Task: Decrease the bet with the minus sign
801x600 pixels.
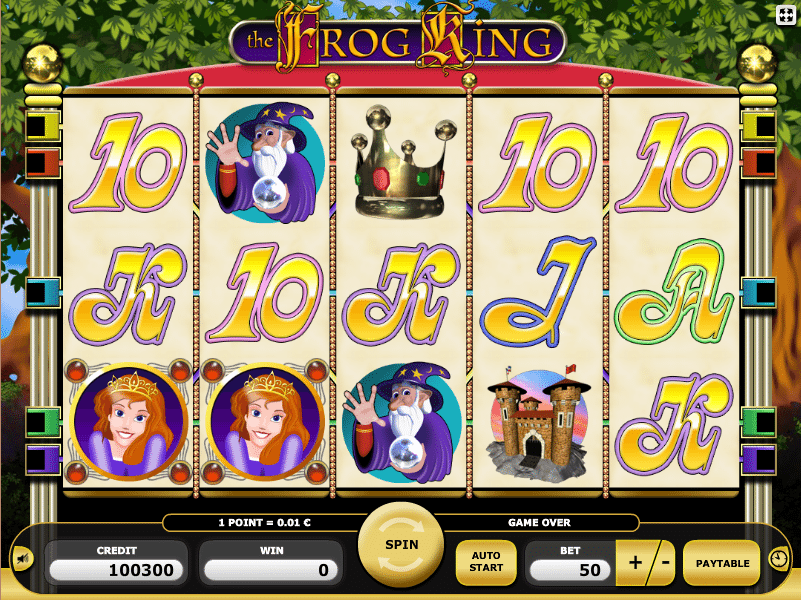Action: pyautogui.click(x=665, y=563)
